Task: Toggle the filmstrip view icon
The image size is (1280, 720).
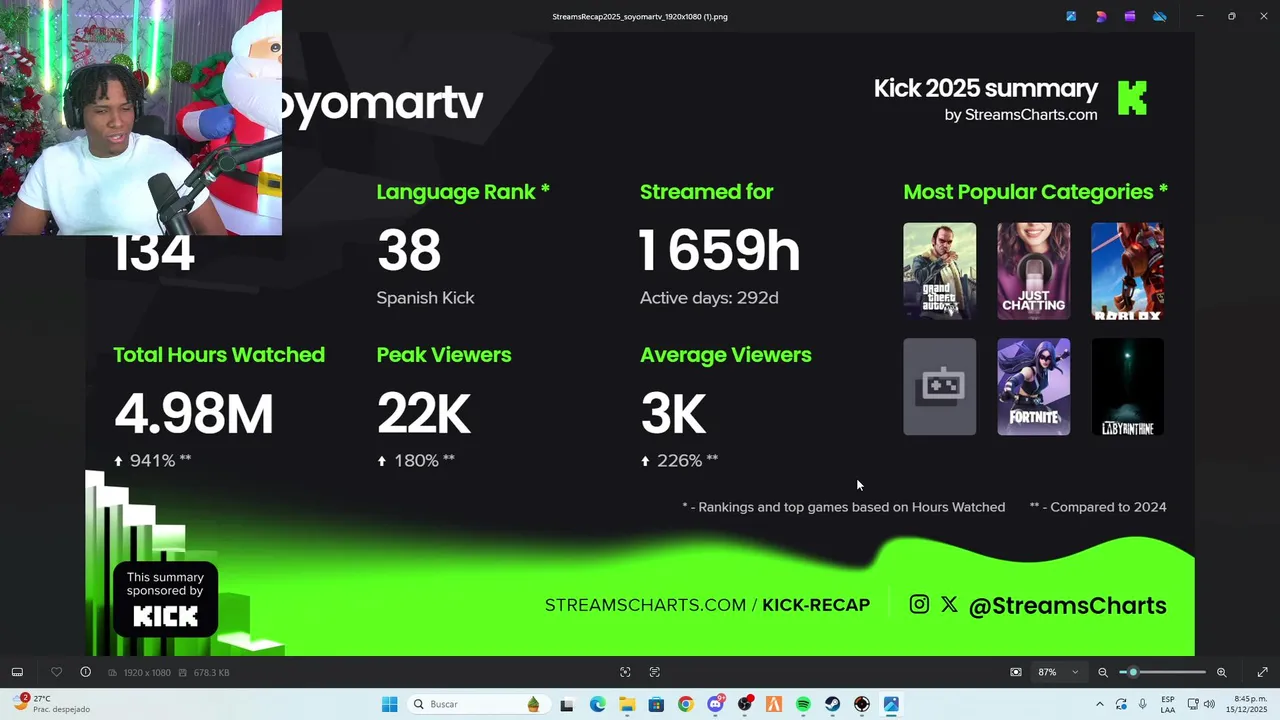Action: click(x=17, y=672)
